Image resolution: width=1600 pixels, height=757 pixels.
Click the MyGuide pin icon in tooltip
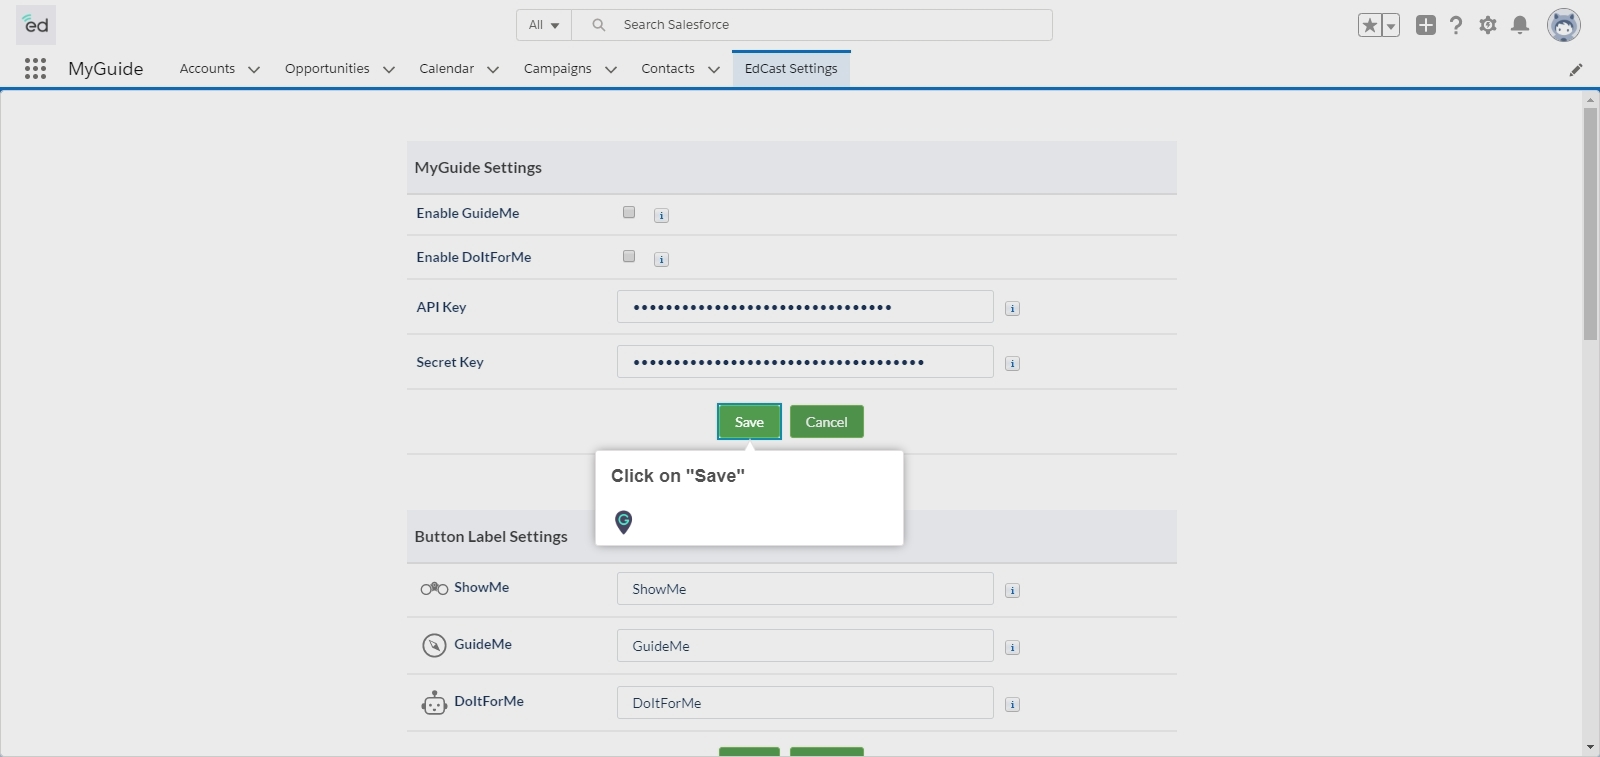(623, 521)
